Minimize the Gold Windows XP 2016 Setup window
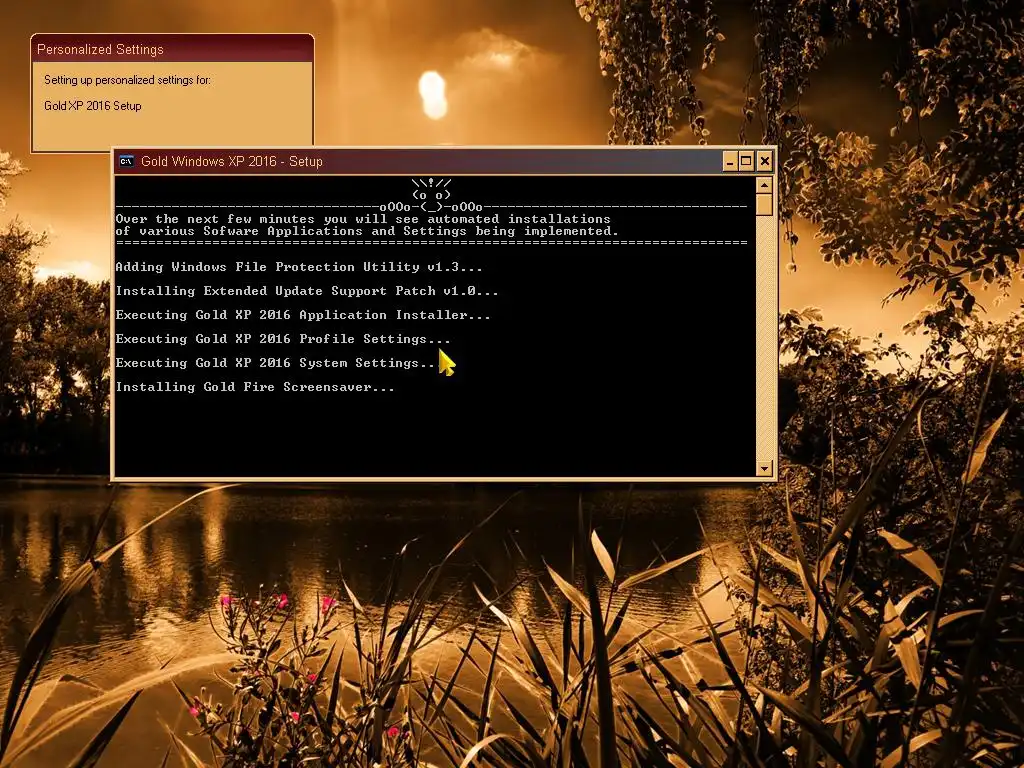Image resolution: width=1024 pixels, height=768 pixels. click(730, 161)
